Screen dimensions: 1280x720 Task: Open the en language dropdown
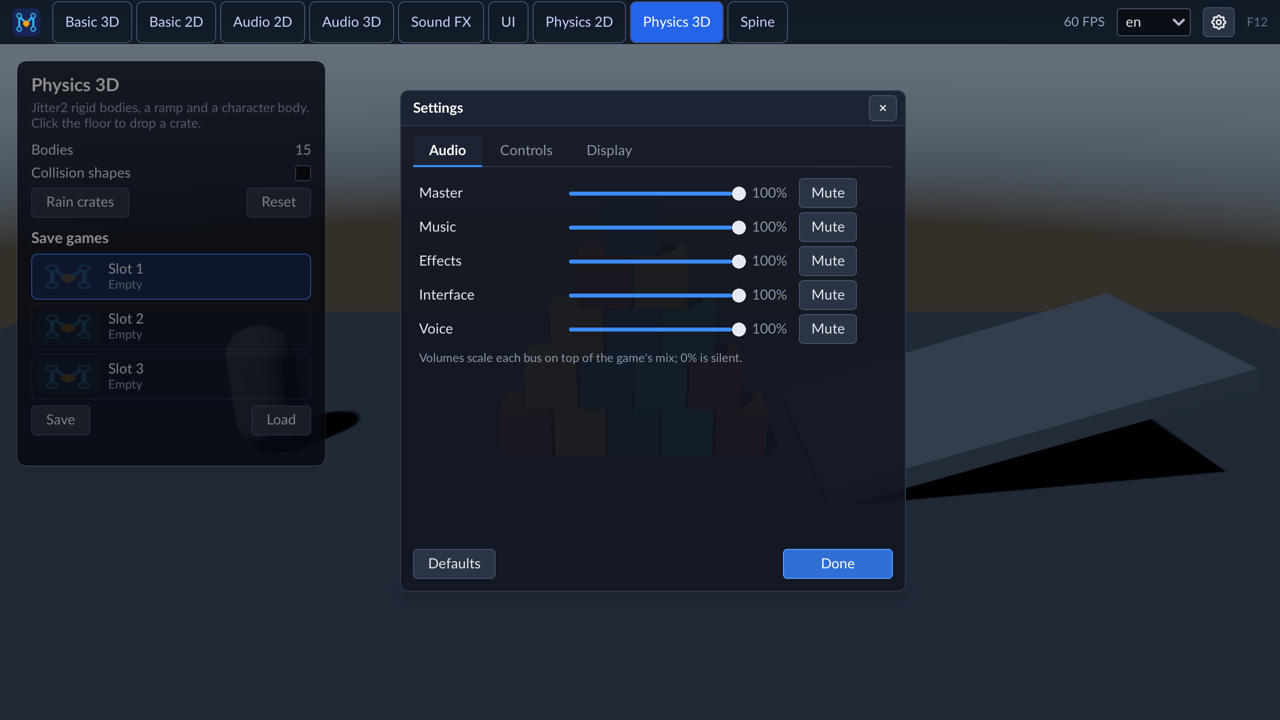click(1153, 22)
